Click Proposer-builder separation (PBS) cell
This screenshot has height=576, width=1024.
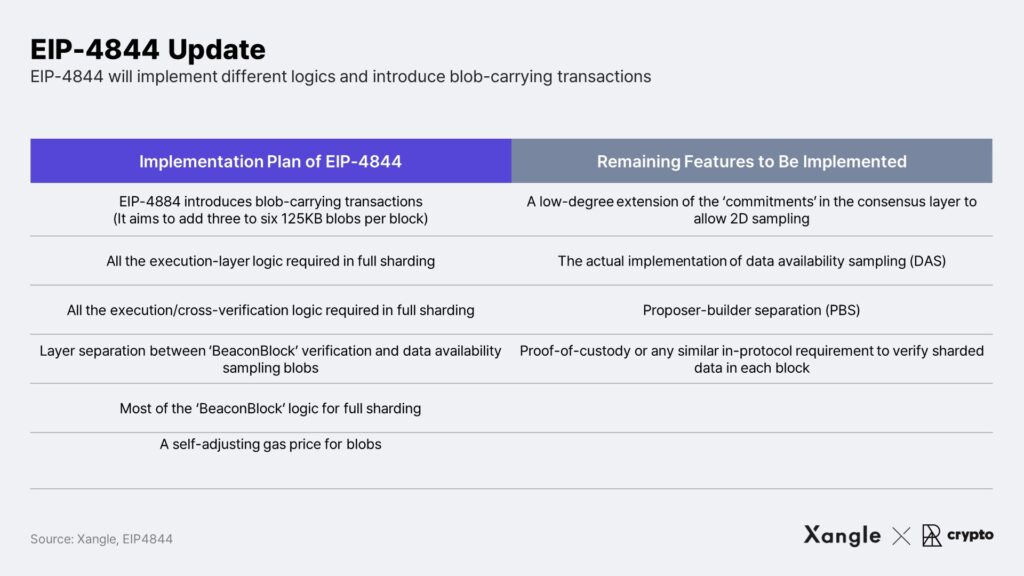click(x=752, y=310)
